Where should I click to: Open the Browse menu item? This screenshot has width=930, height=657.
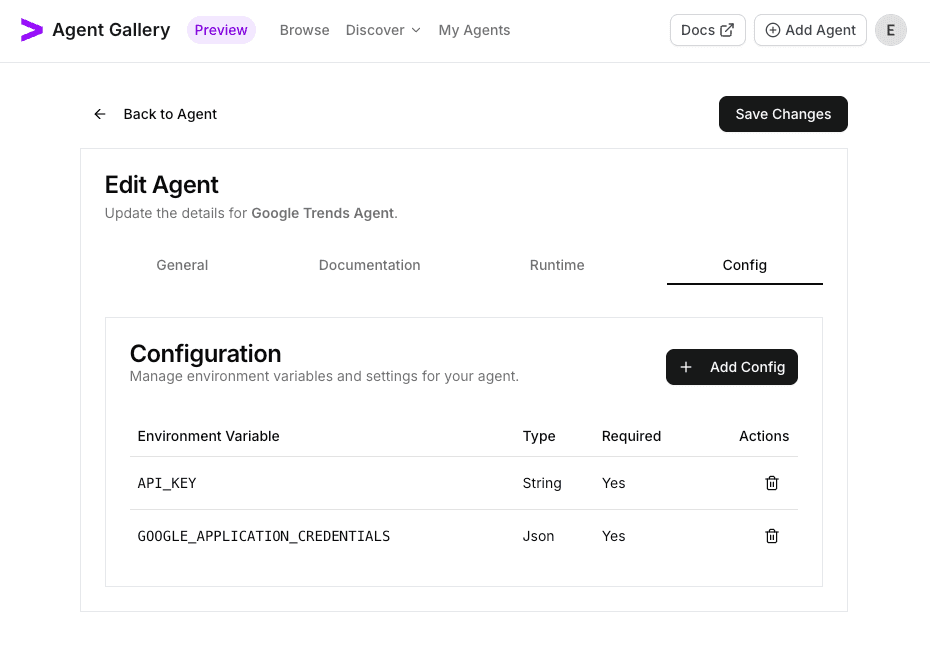coord(304,30)
